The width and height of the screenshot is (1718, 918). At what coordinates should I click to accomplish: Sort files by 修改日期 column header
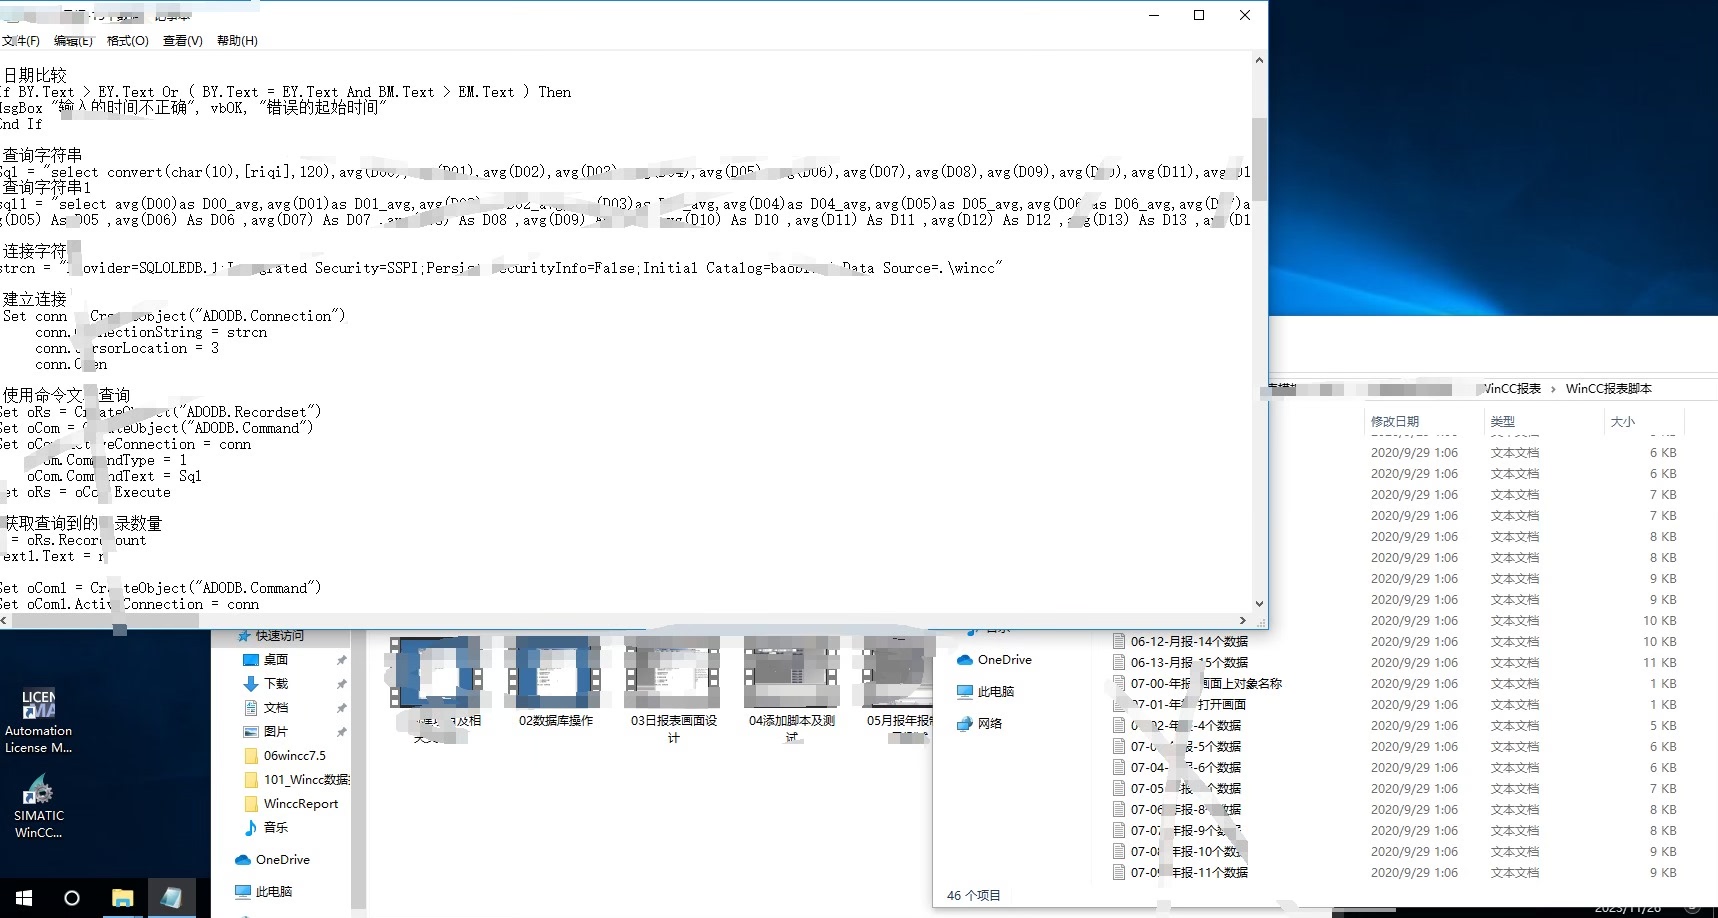1395,422
